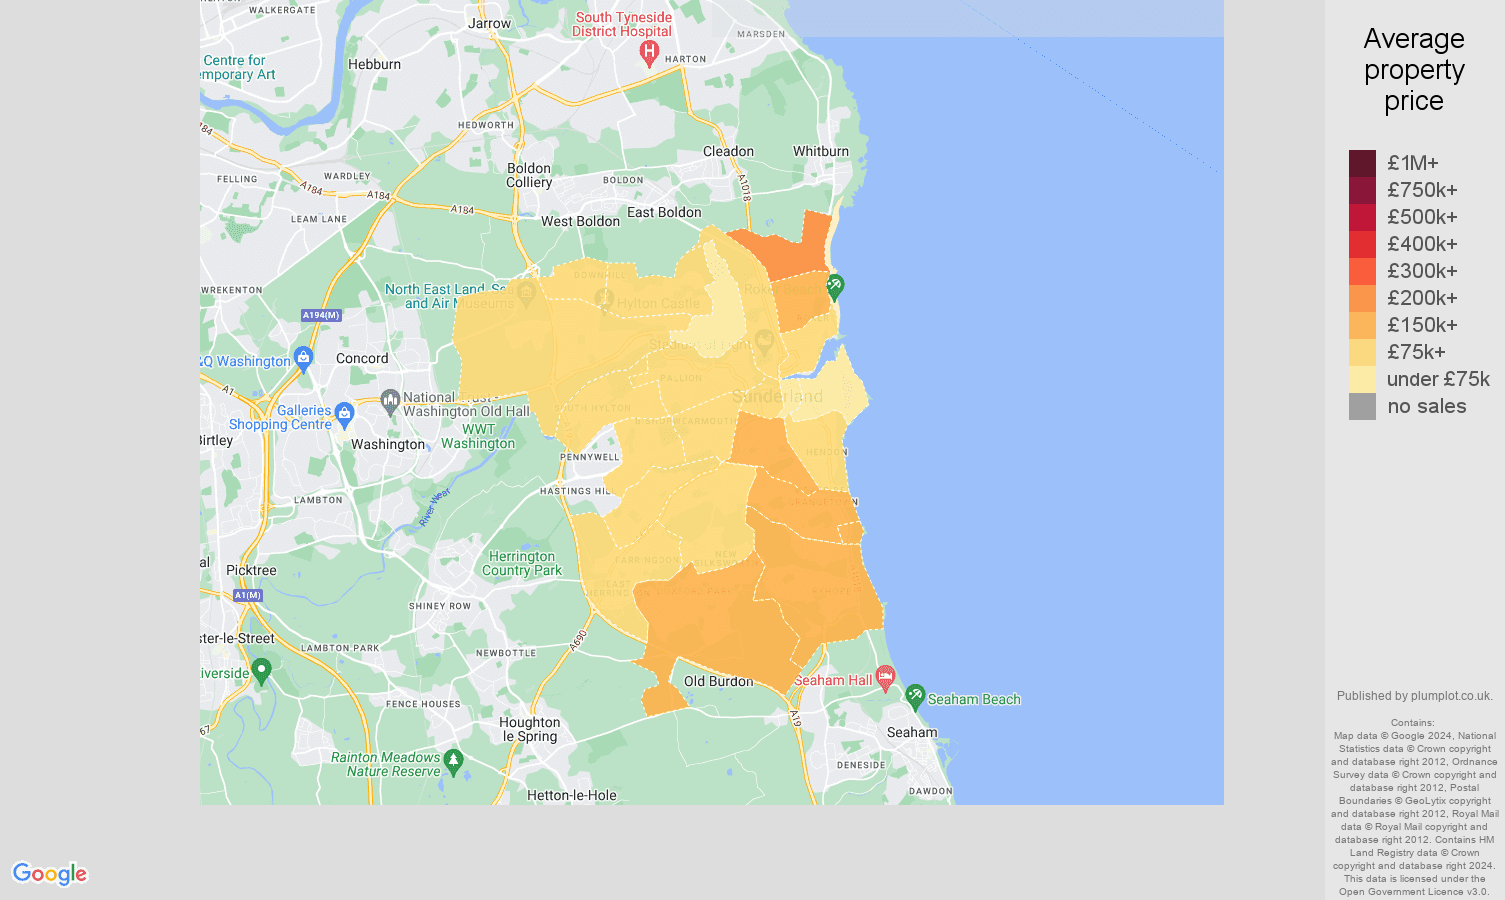Click the grey no sales swatch
The image size is (1505, 900).
(1362, 406)
